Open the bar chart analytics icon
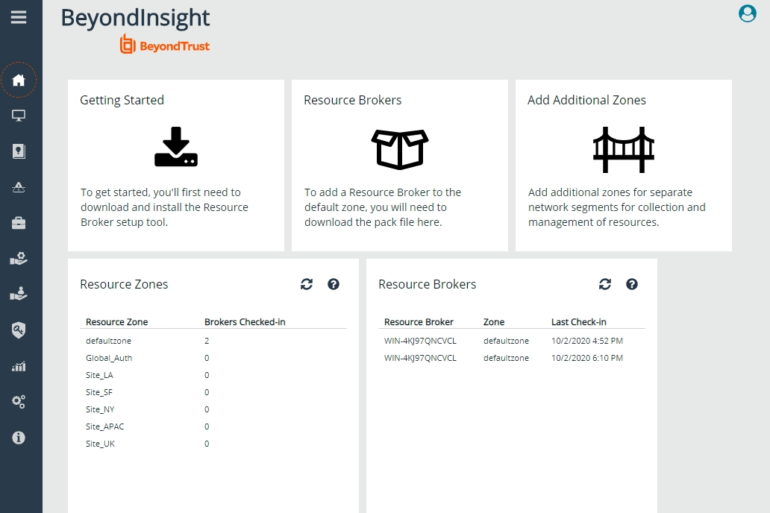770x513 pixels. tap(18, 366)
